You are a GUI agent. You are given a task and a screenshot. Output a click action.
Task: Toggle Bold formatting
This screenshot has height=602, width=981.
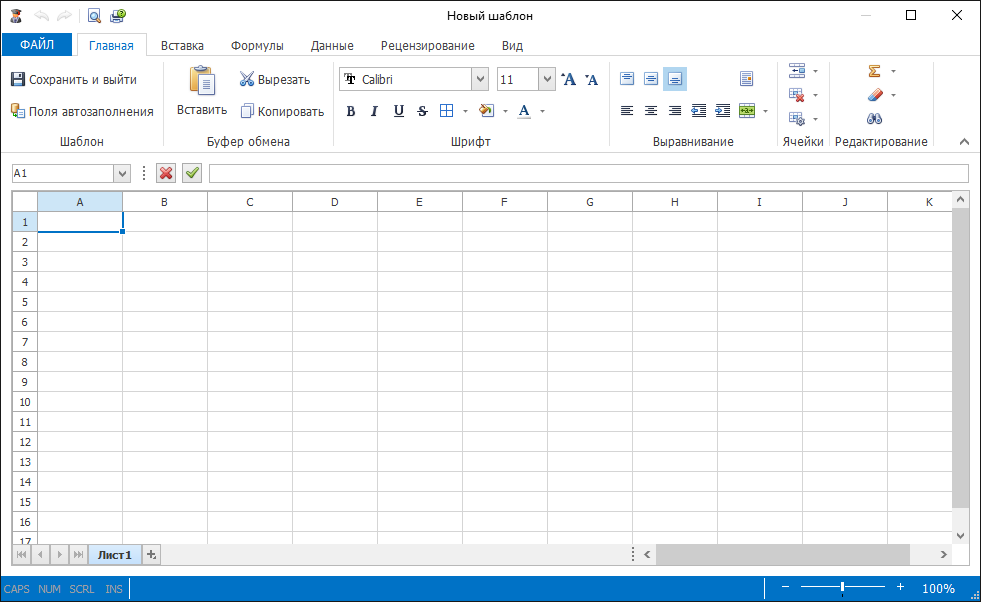(351, 111)
